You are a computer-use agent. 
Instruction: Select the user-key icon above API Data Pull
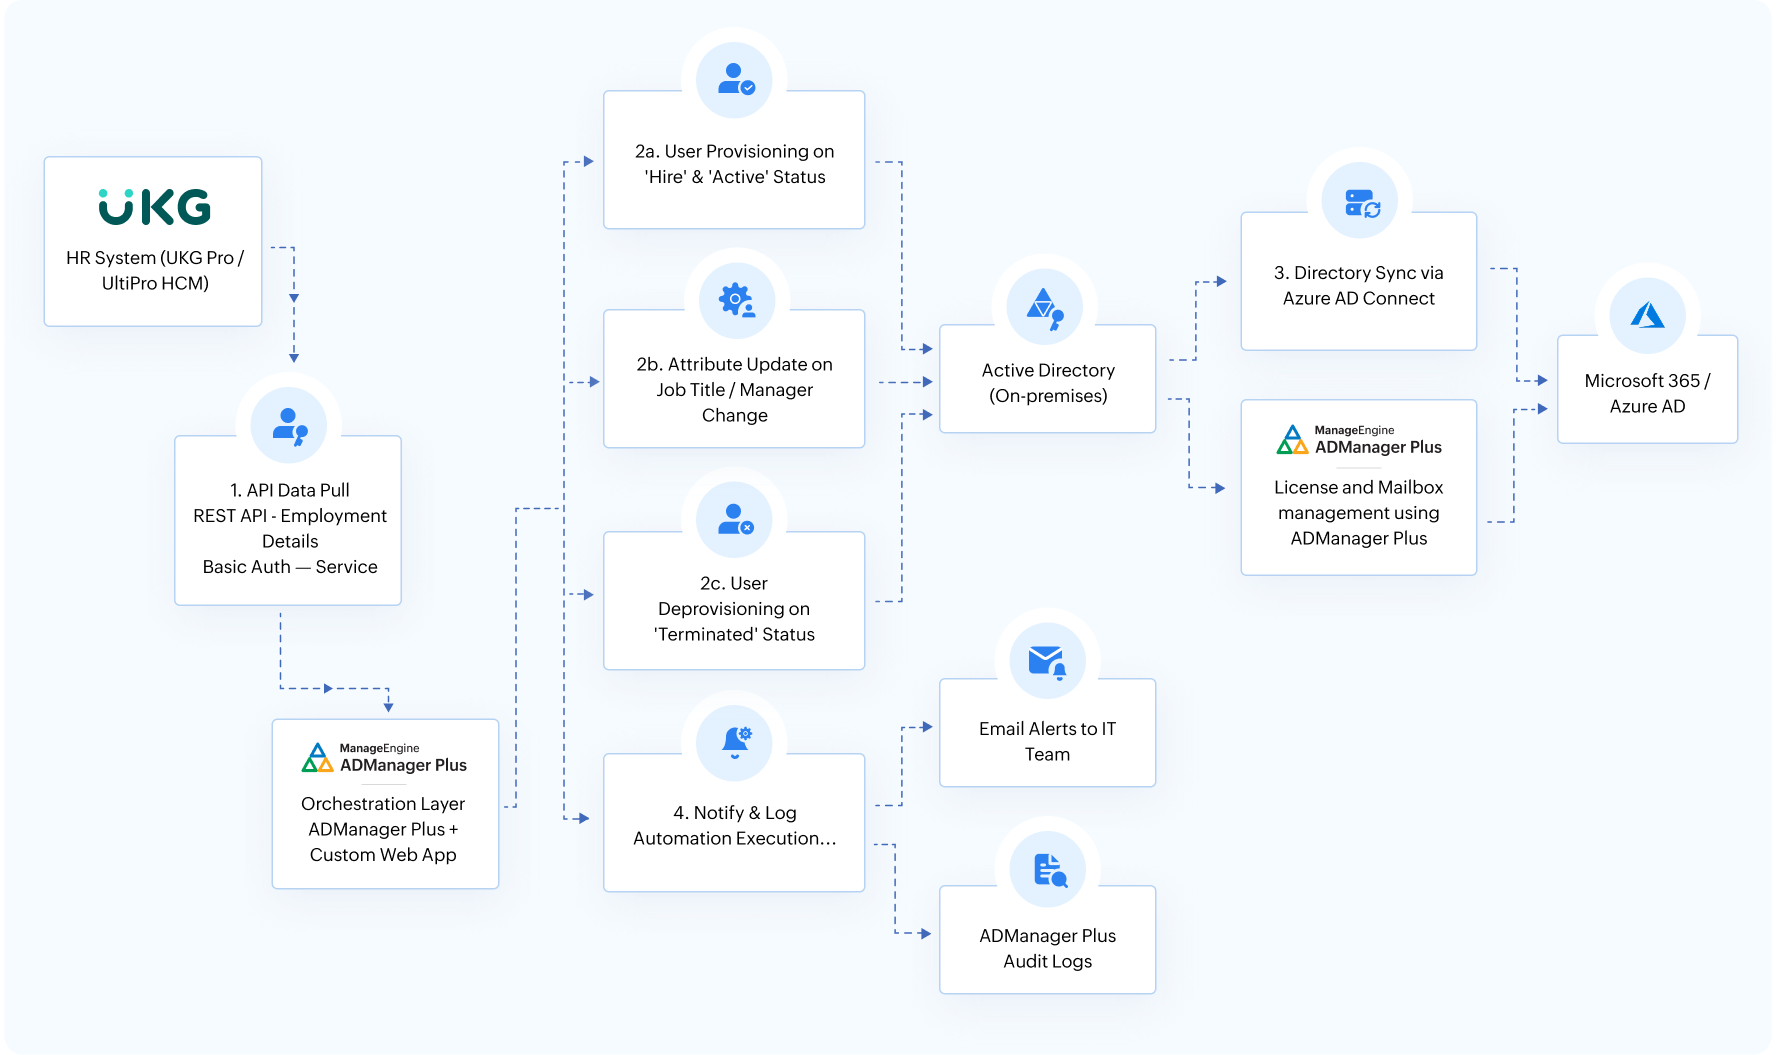289,426
